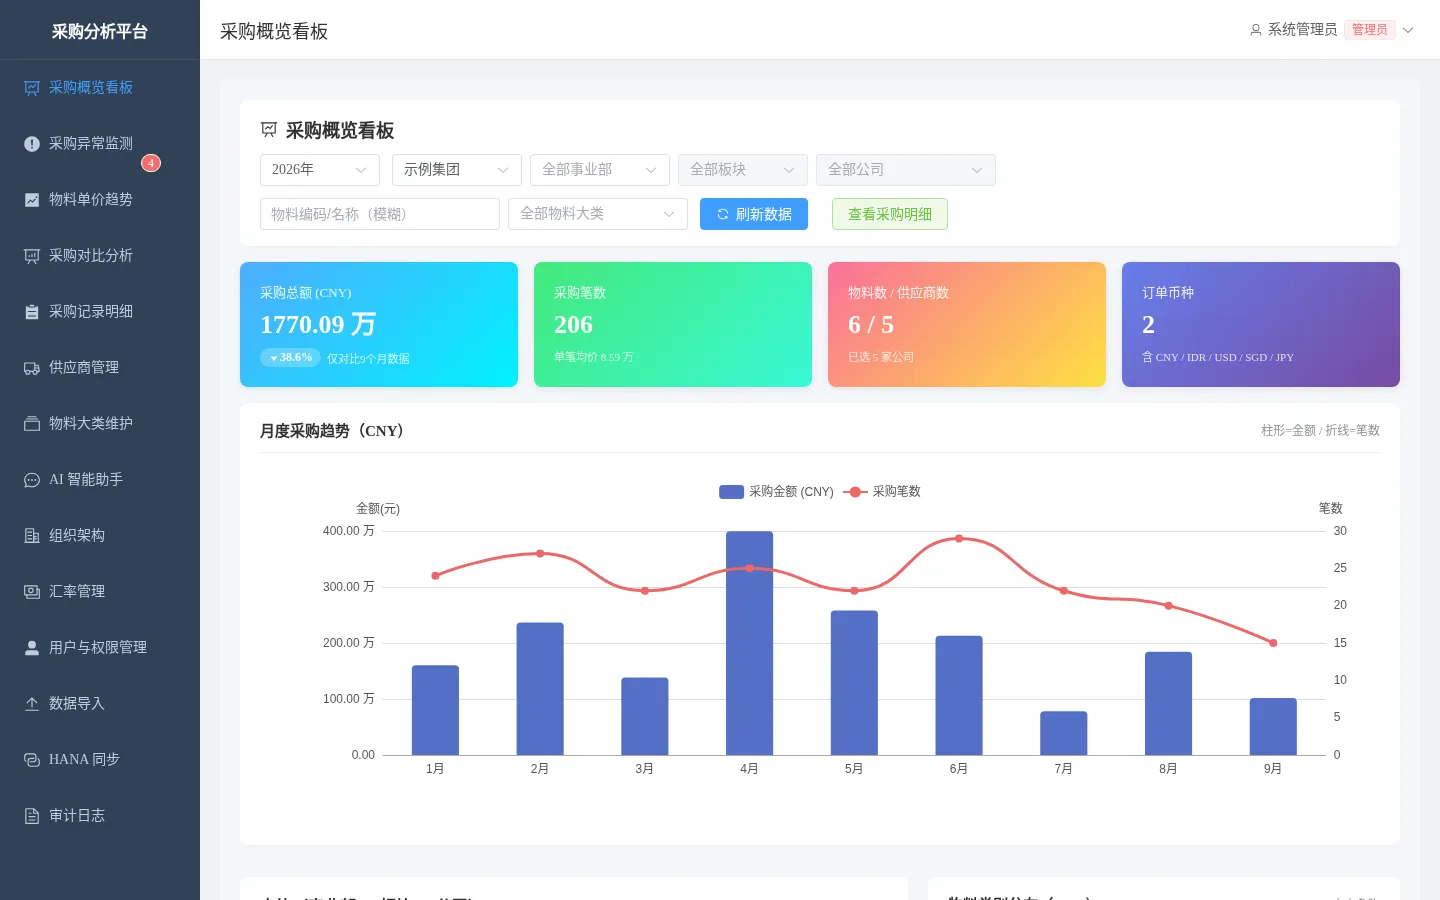Click the 数据导入 upload icon
The width and height of the screenshot is (1440, 900).
32,704
